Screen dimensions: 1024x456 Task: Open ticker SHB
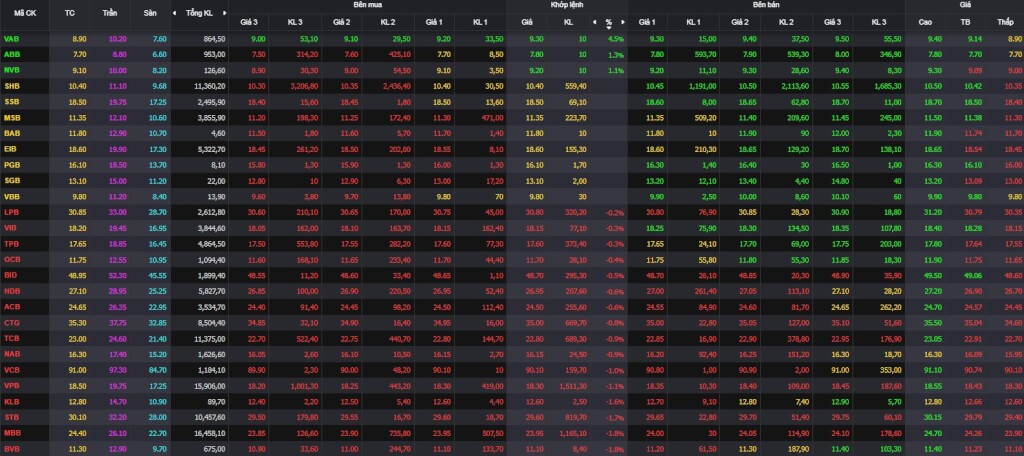click(x=12, y=86)
